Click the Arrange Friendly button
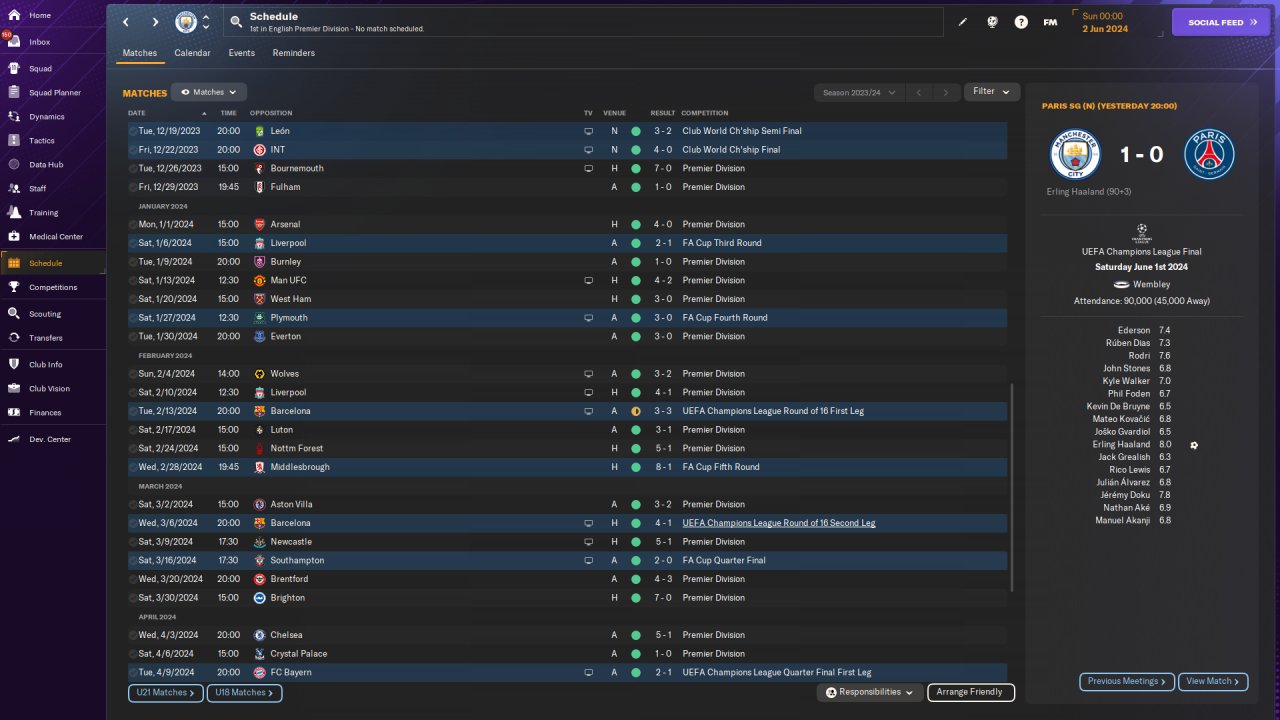1280x720 pixels. (971, 692)
